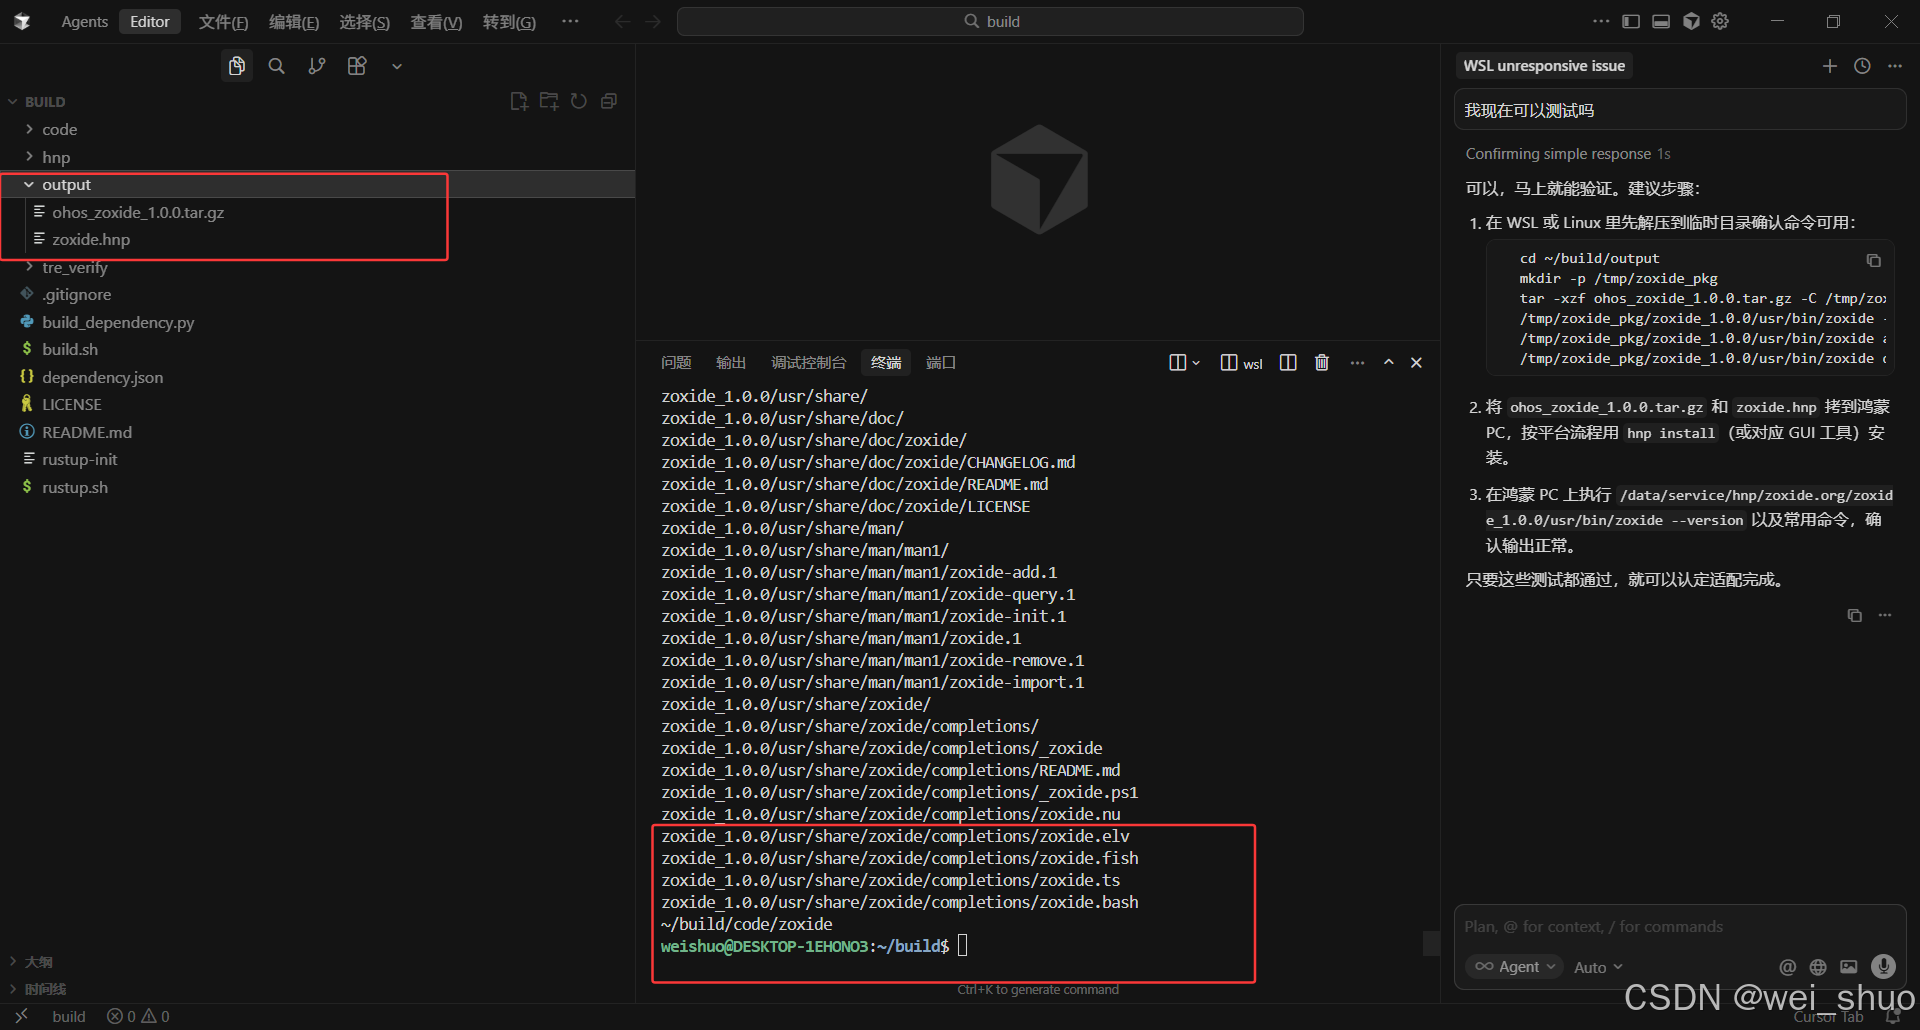This screenshot has height=1030, width=1920.
Task: Open terminal panel more actions ellipsis
Action: point(1357,363)
